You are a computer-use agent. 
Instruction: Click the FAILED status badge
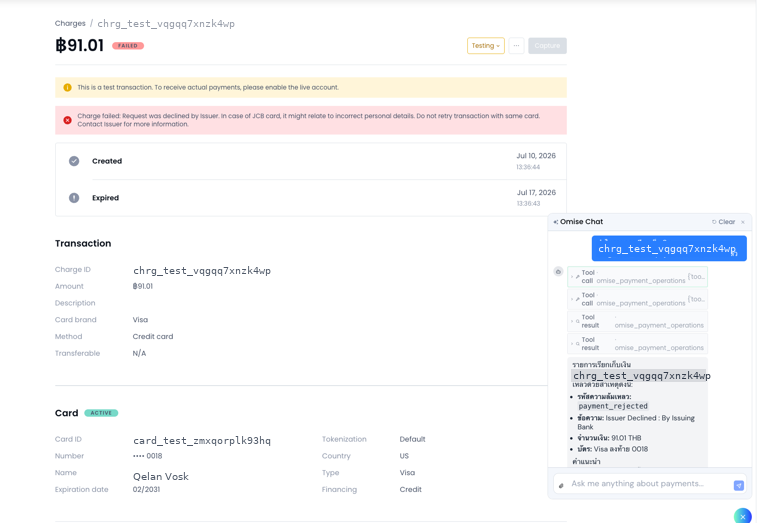128,46
